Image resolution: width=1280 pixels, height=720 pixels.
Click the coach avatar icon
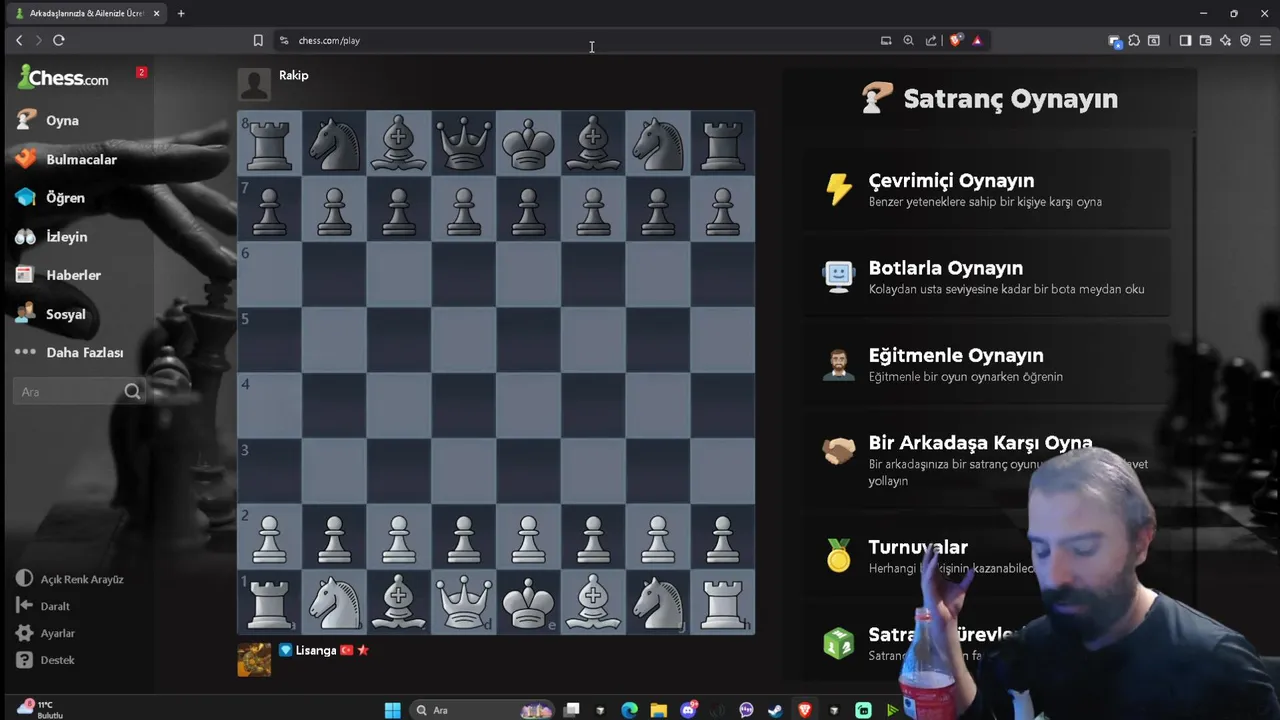coord(838,364)
